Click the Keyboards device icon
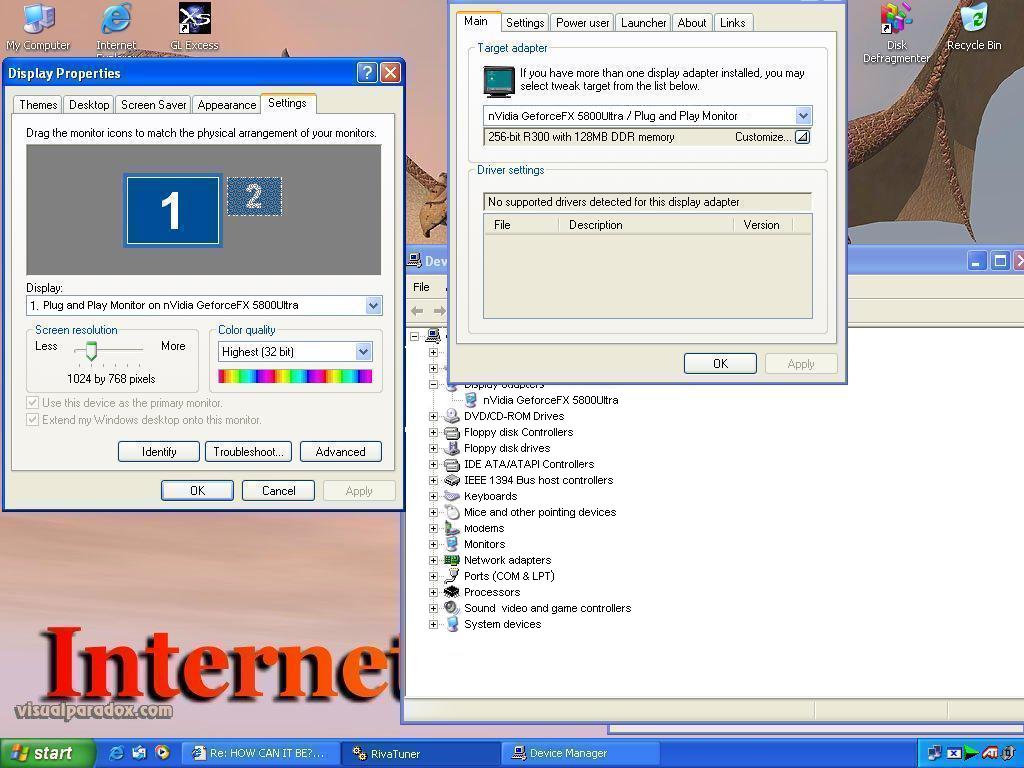This screenshot has width=1024, height=768. click(x=451, y=496)
